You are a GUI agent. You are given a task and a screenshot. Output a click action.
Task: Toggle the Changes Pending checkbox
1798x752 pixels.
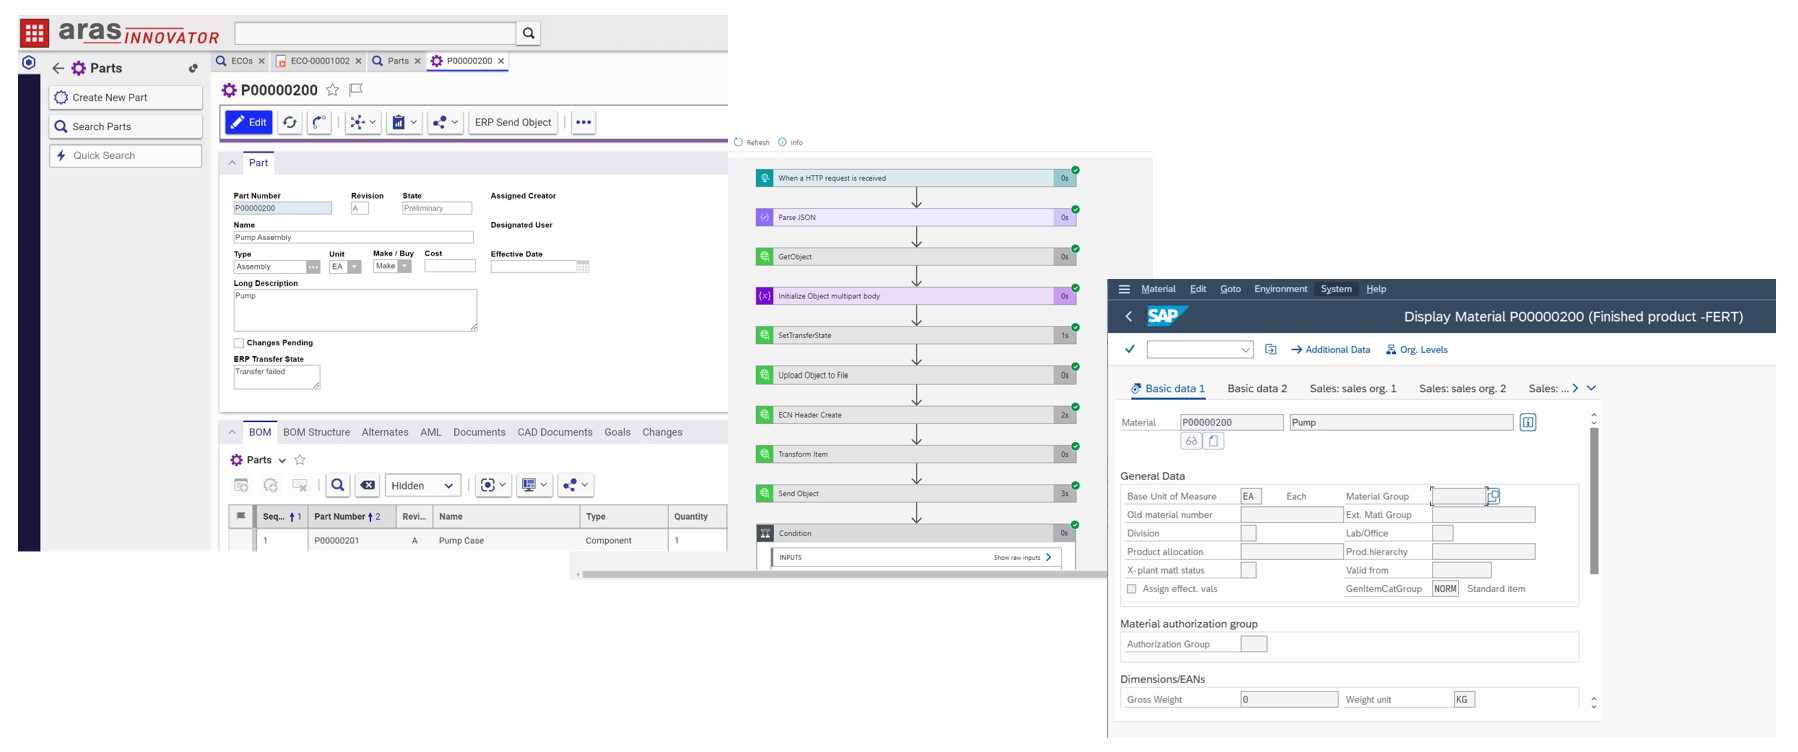(x=239, y=343)
